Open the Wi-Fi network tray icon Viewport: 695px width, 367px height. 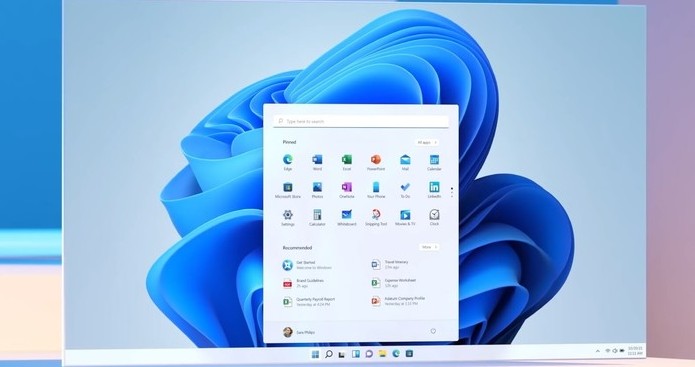pos(608,351)
